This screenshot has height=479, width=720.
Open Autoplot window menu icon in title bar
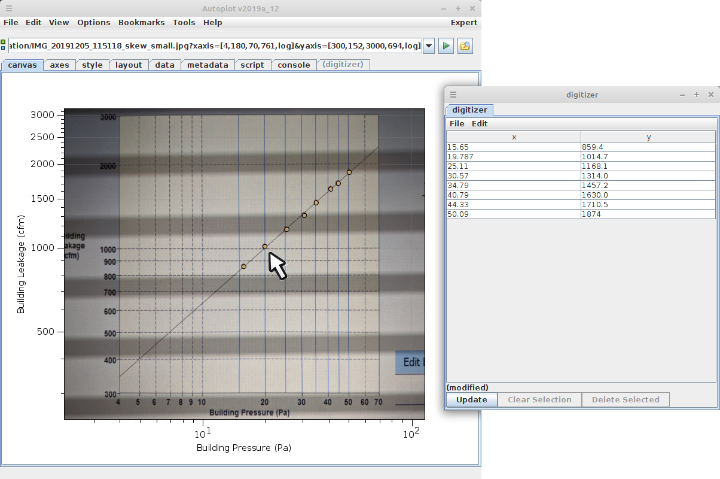[9, 8]
